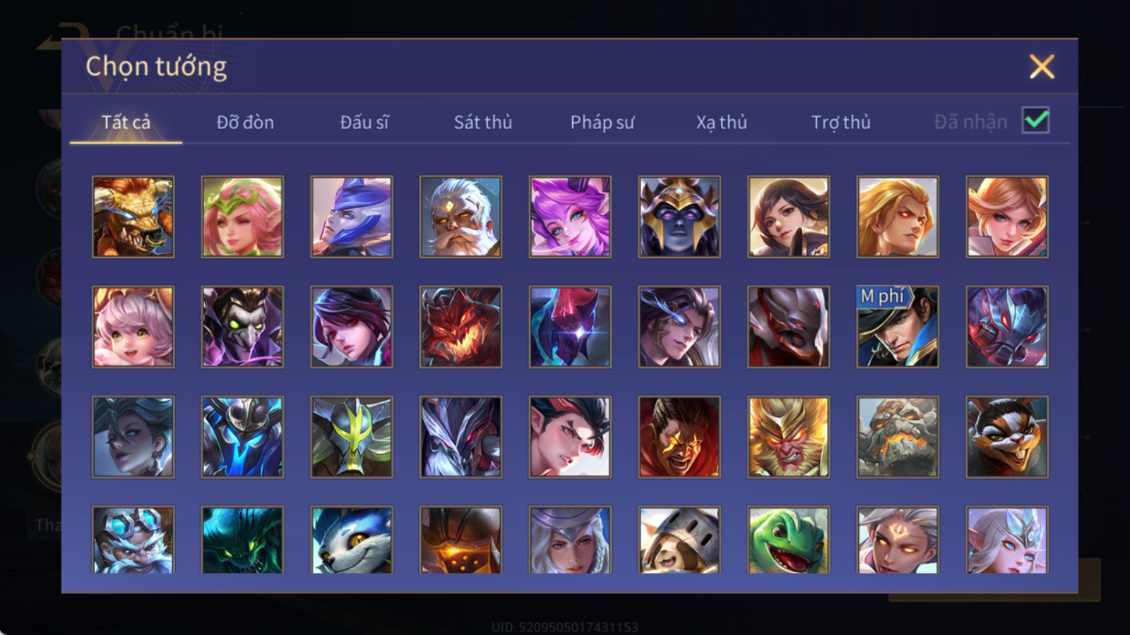The image size is (1130, 635).
Task: Close the 'Chọn tướng' dialog
Action: [x=1041, y=66]
